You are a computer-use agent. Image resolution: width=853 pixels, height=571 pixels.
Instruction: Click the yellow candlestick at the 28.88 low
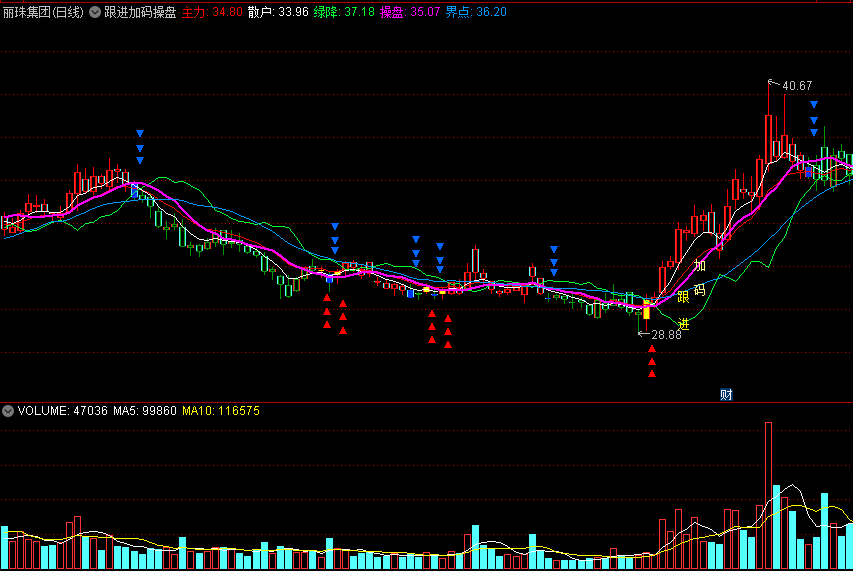point(646,310)
